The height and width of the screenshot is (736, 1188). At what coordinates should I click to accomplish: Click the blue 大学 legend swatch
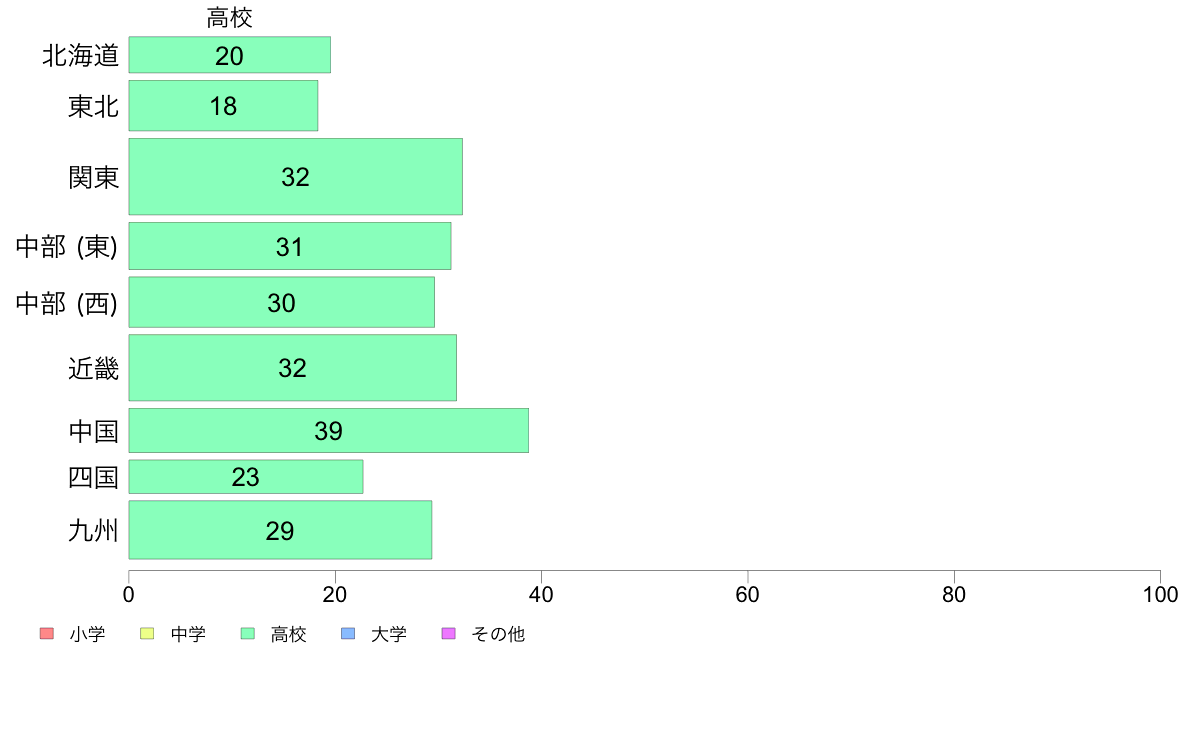pos(348,634)
